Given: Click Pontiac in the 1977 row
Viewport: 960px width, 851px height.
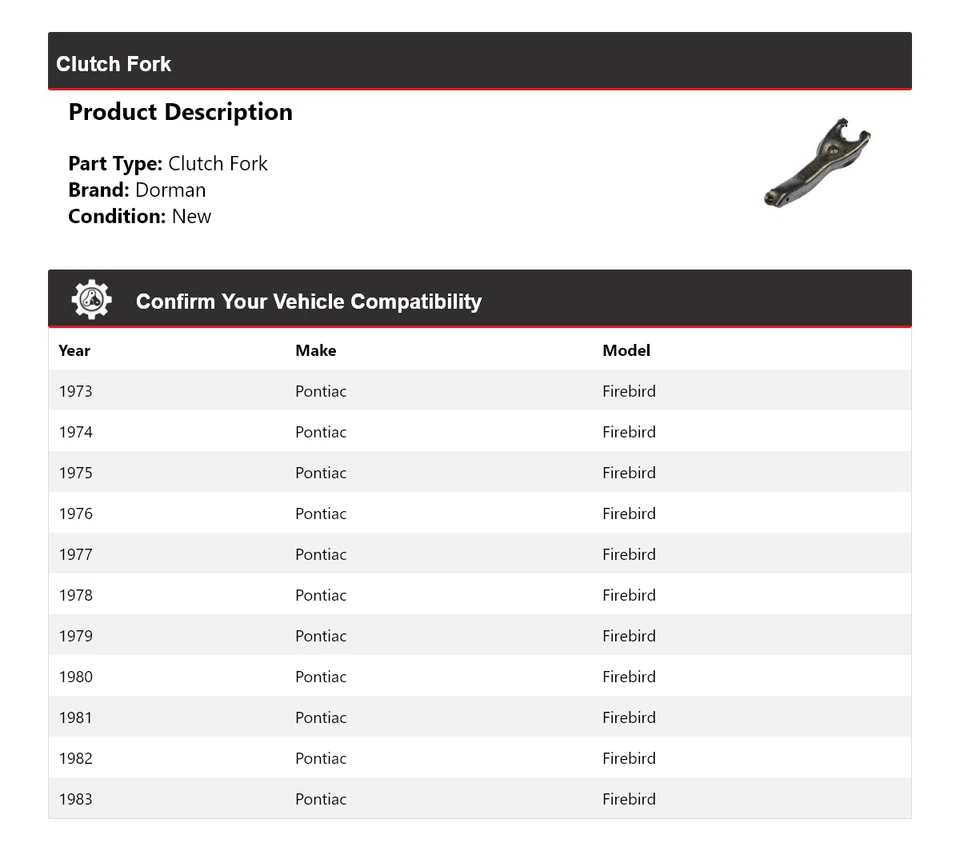Looking at the screenshot, I should pos(321,554).
